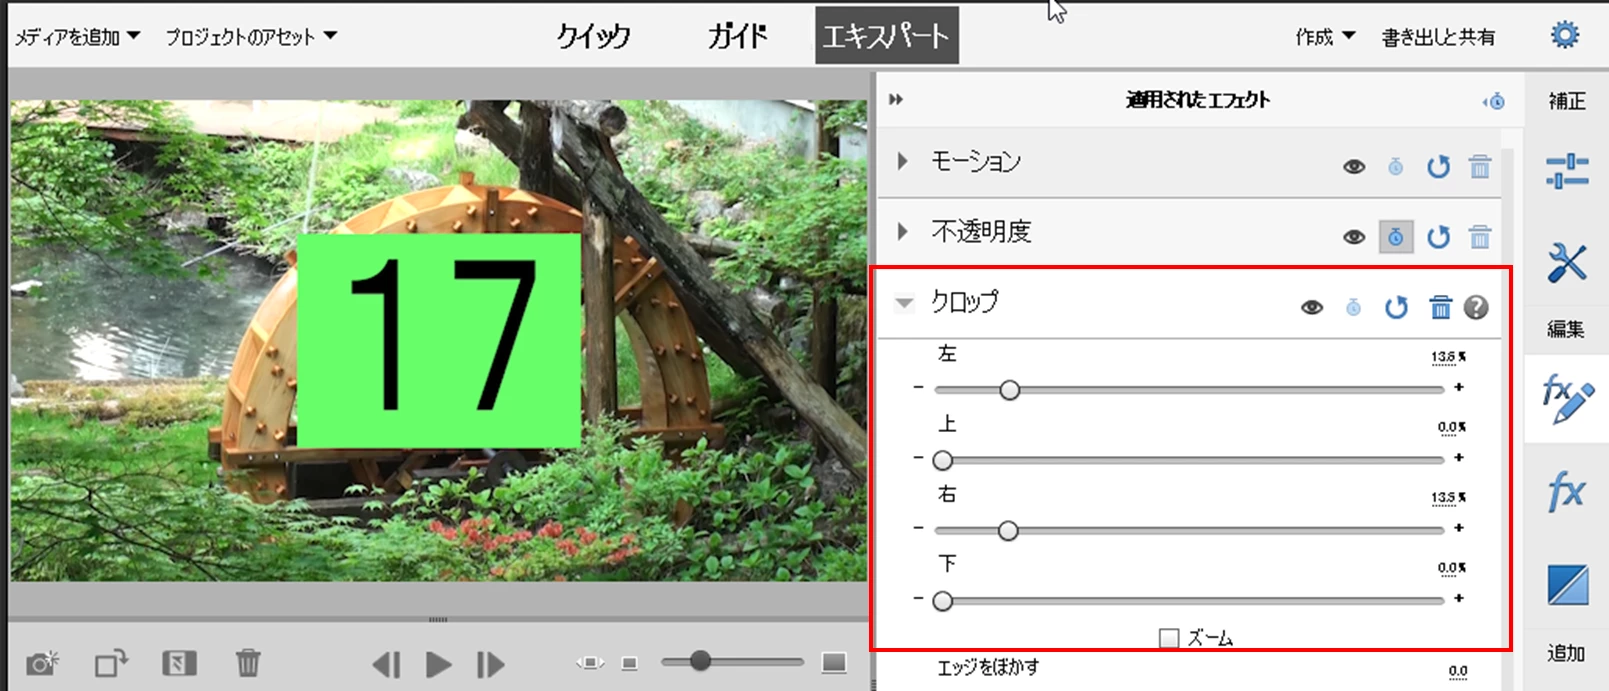
Task: Open the transitions panel icon
Action: [x=1567, y=585]
